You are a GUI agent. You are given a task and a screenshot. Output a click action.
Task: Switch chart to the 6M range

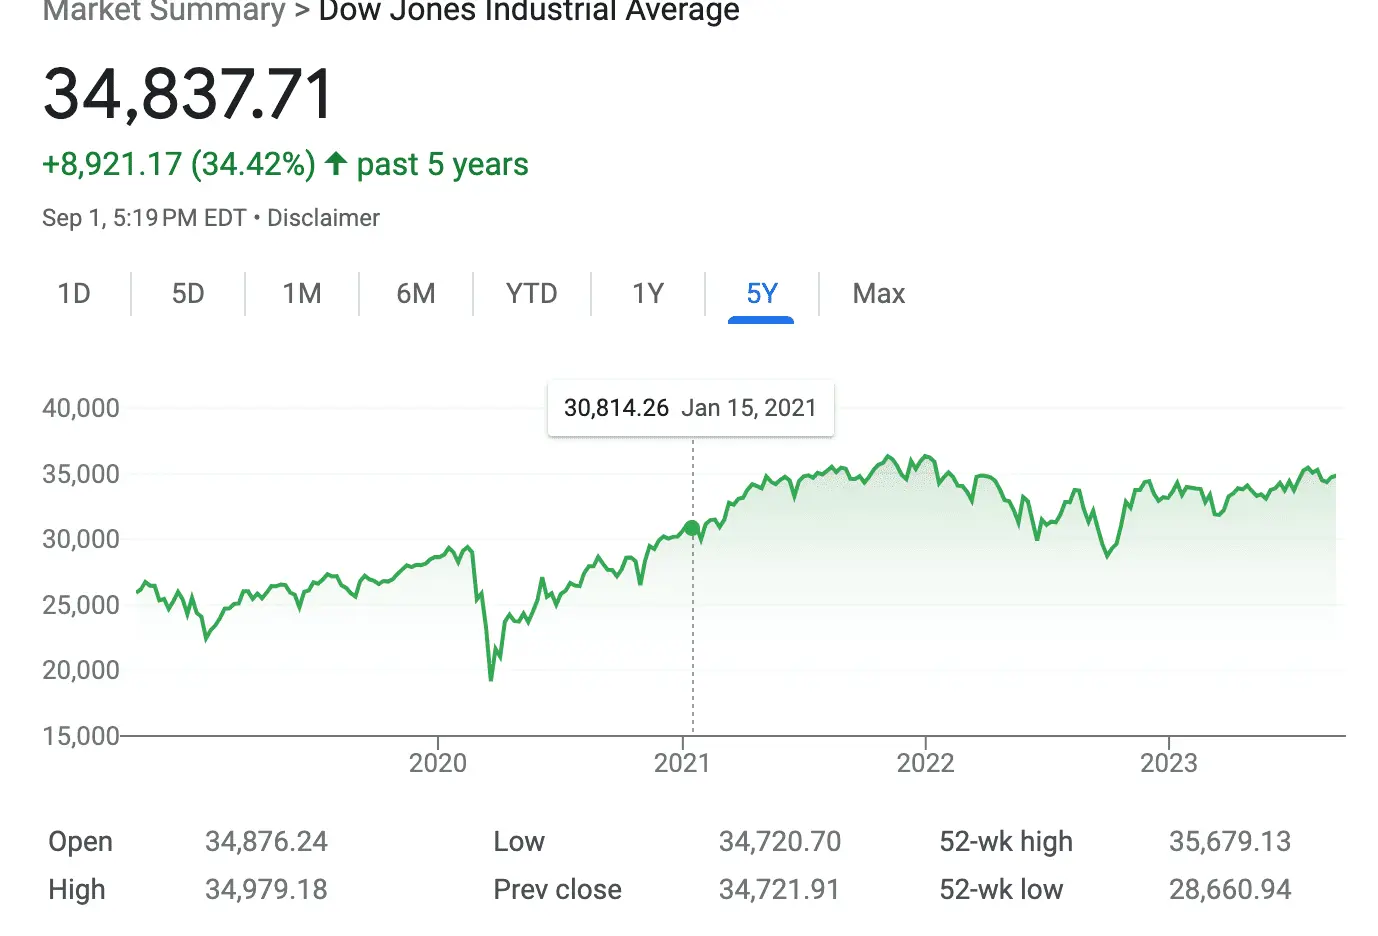point(416,294)
